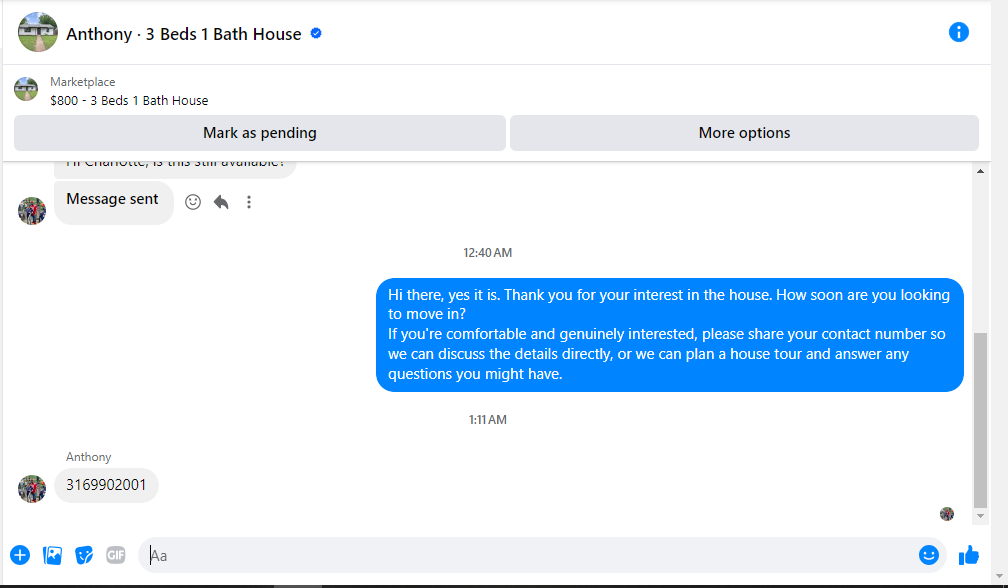Click the chat scrollbar up arrow
Image resolution: width=1008 pixels, height=588 pixels.
980,171
